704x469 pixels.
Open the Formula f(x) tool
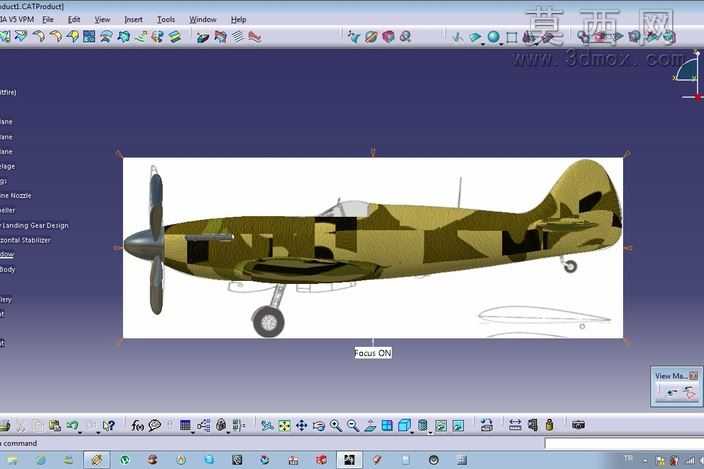coord(137,425)
